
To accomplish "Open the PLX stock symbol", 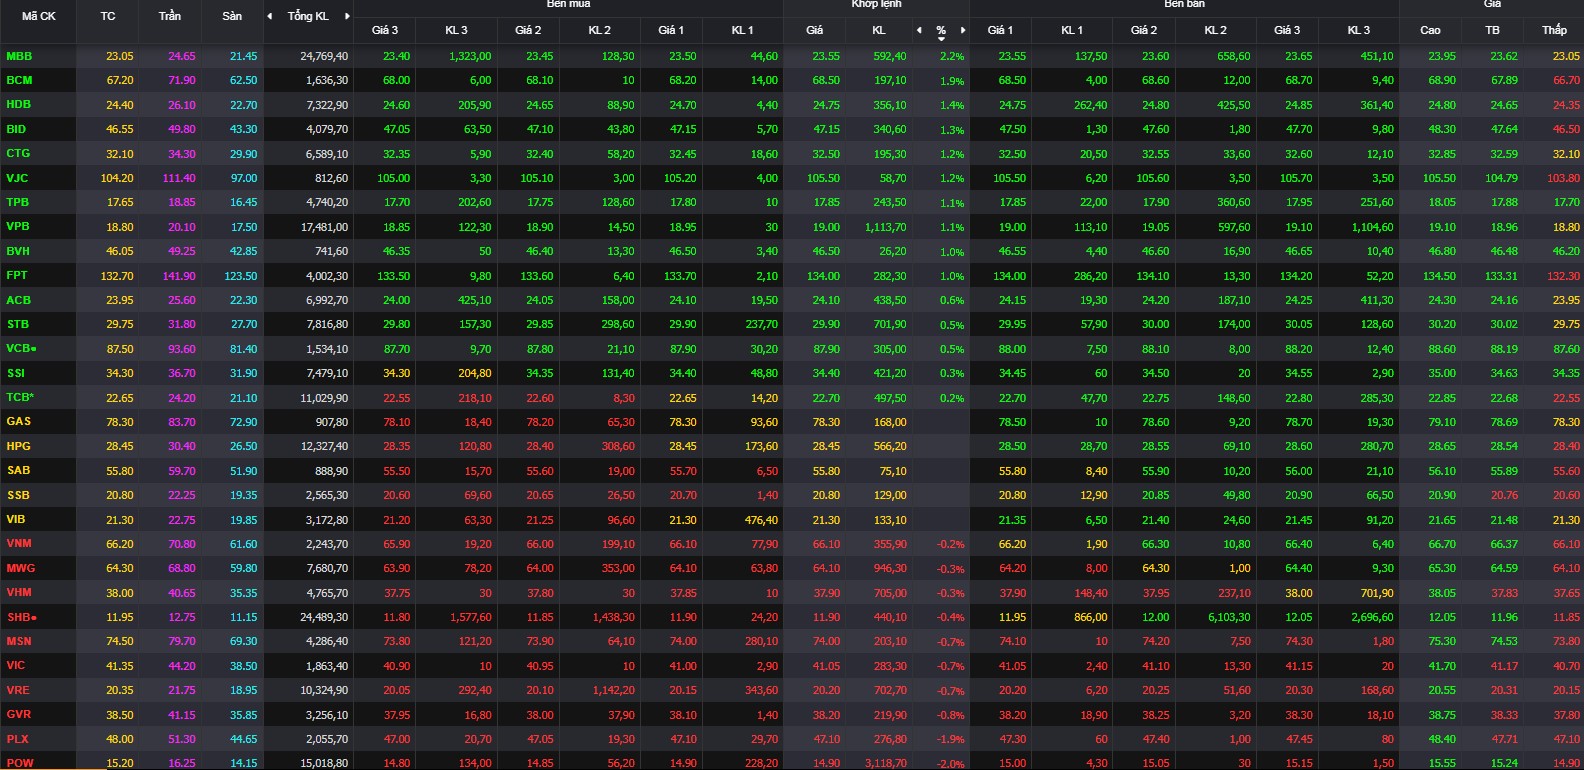I will (17, 739).
